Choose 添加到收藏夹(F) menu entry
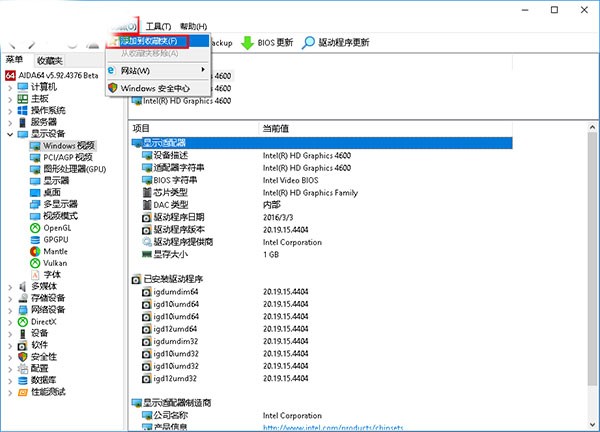The image size is (600, 432). [149, 41]
